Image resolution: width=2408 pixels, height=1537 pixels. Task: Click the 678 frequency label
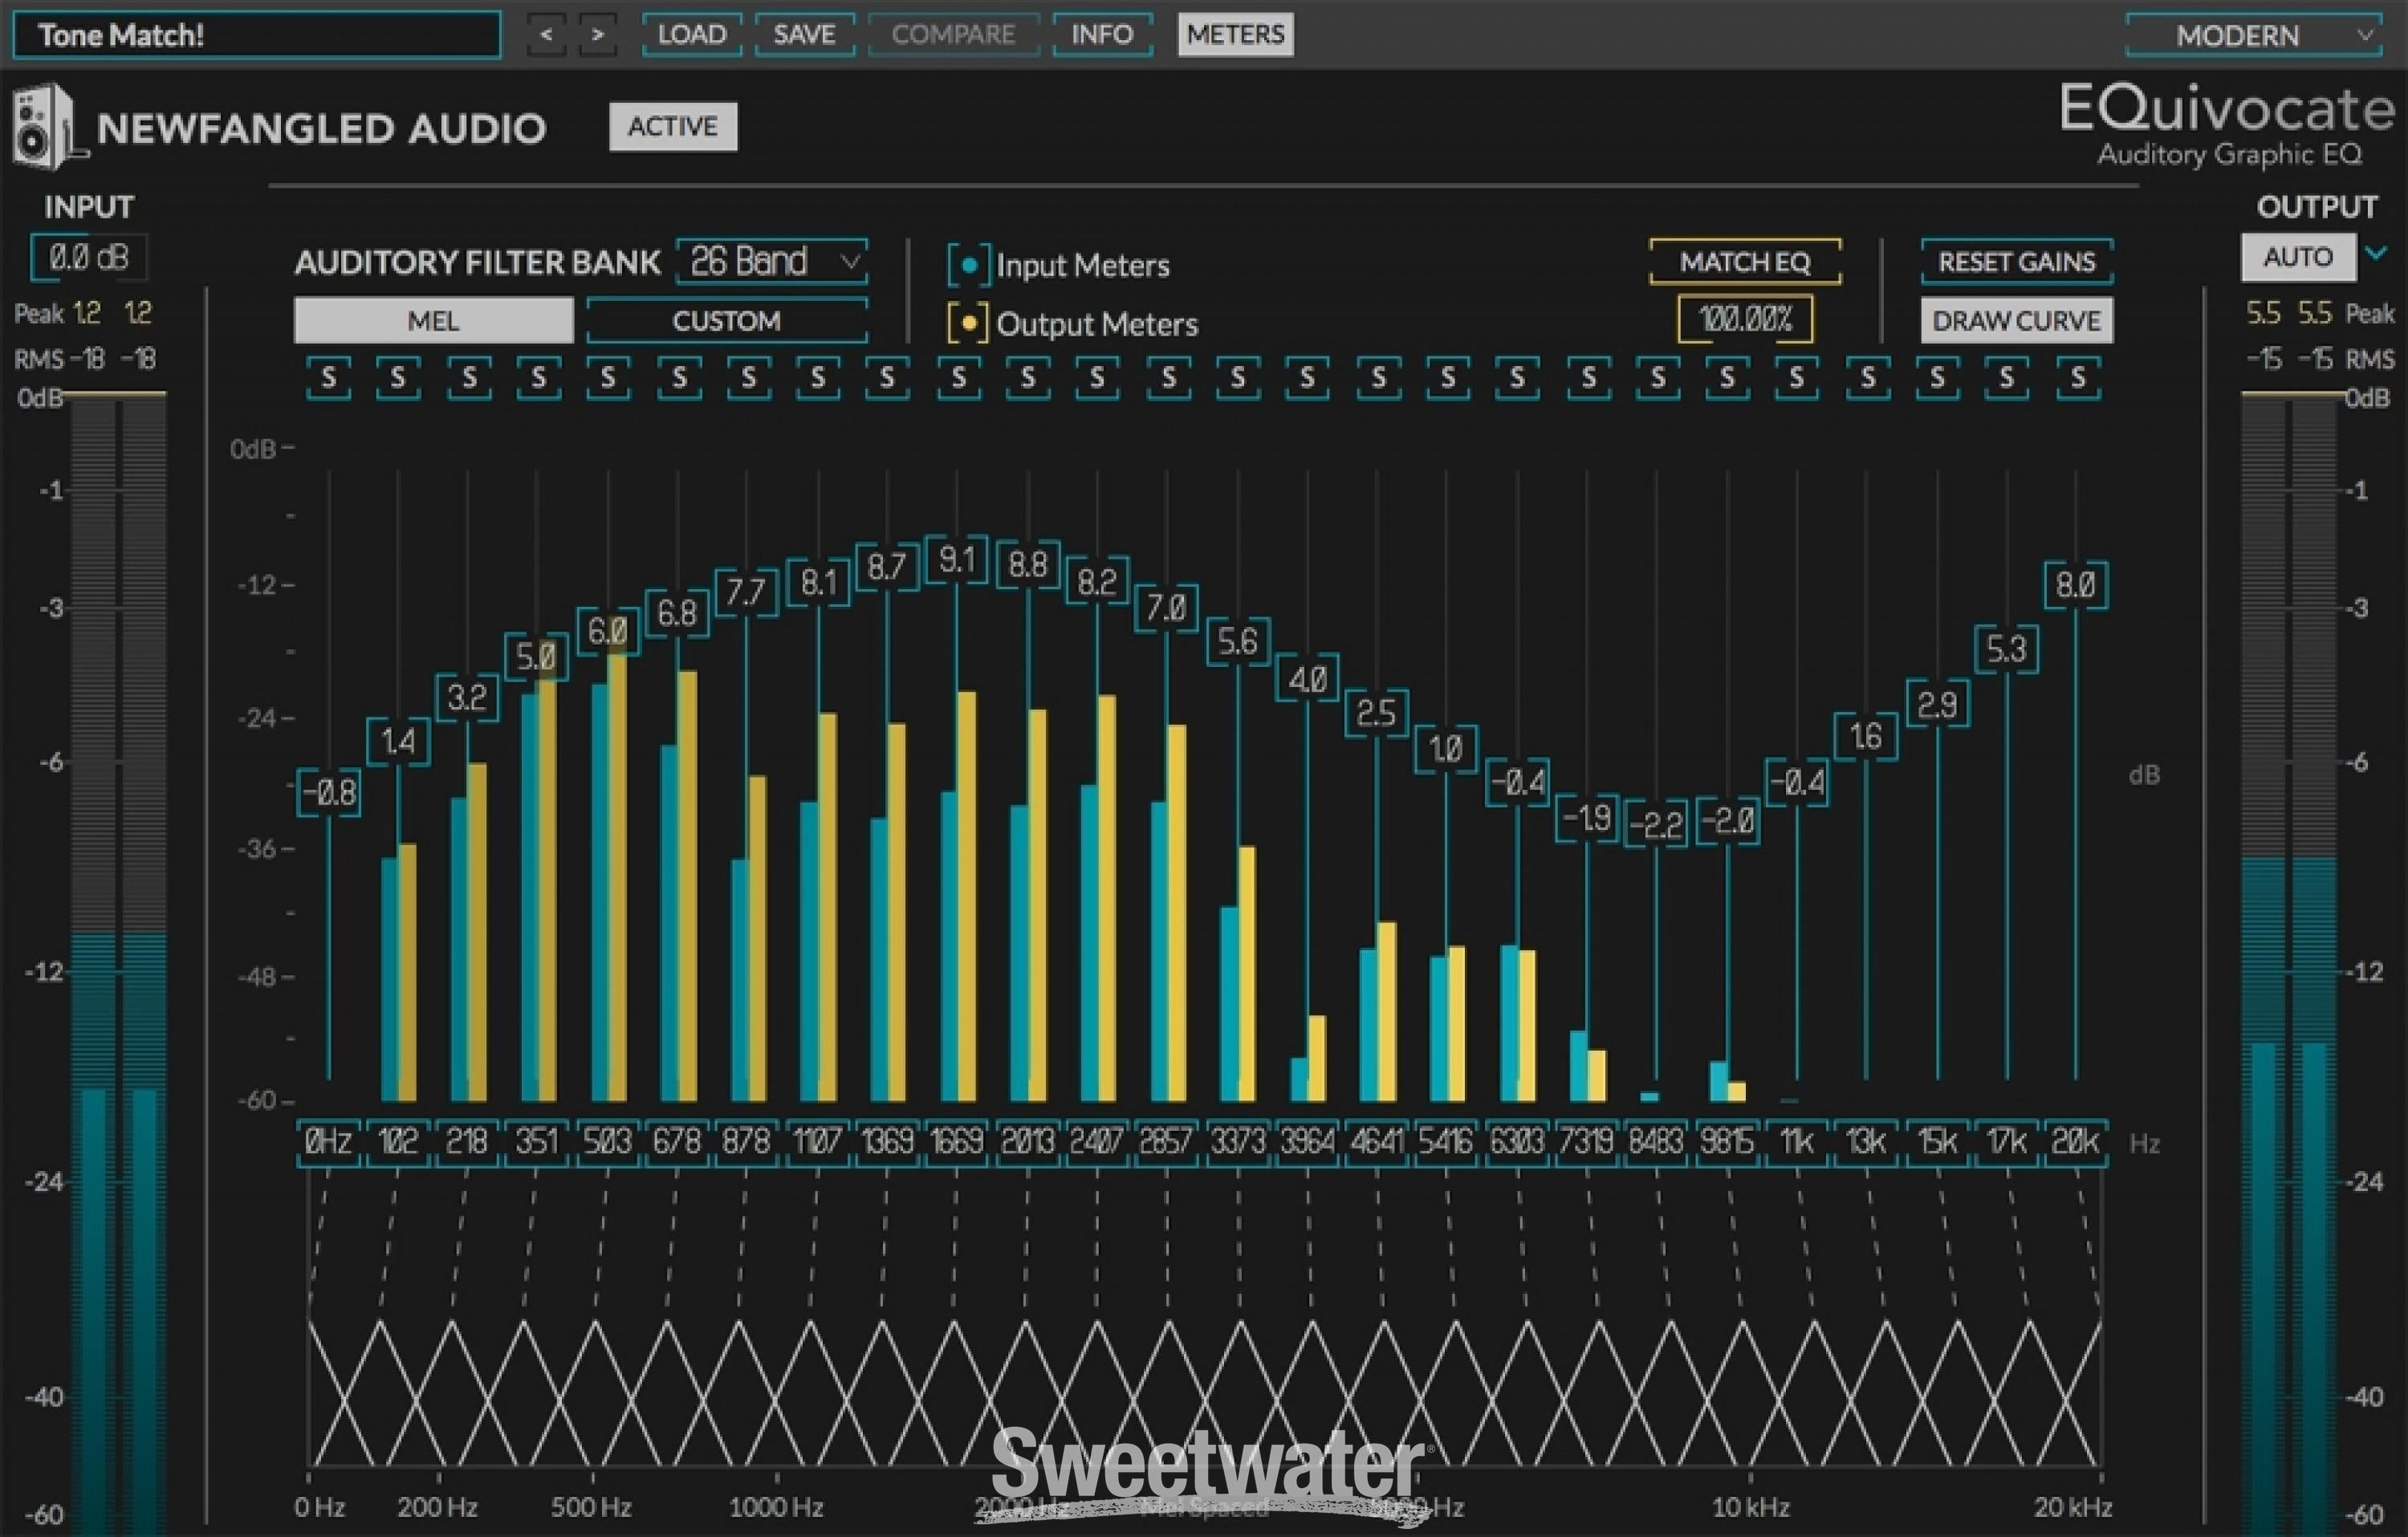[x=677, y=1142]
